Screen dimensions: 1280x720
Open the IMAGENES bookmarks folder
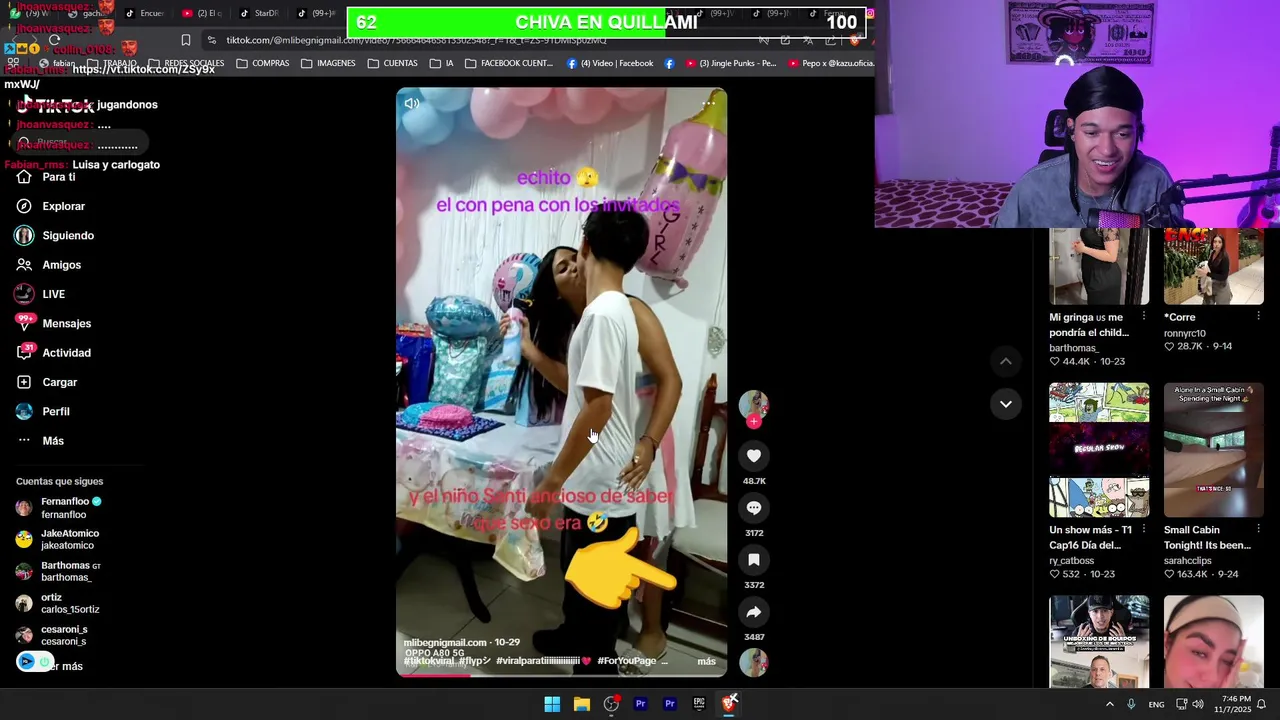click(328, 63)
